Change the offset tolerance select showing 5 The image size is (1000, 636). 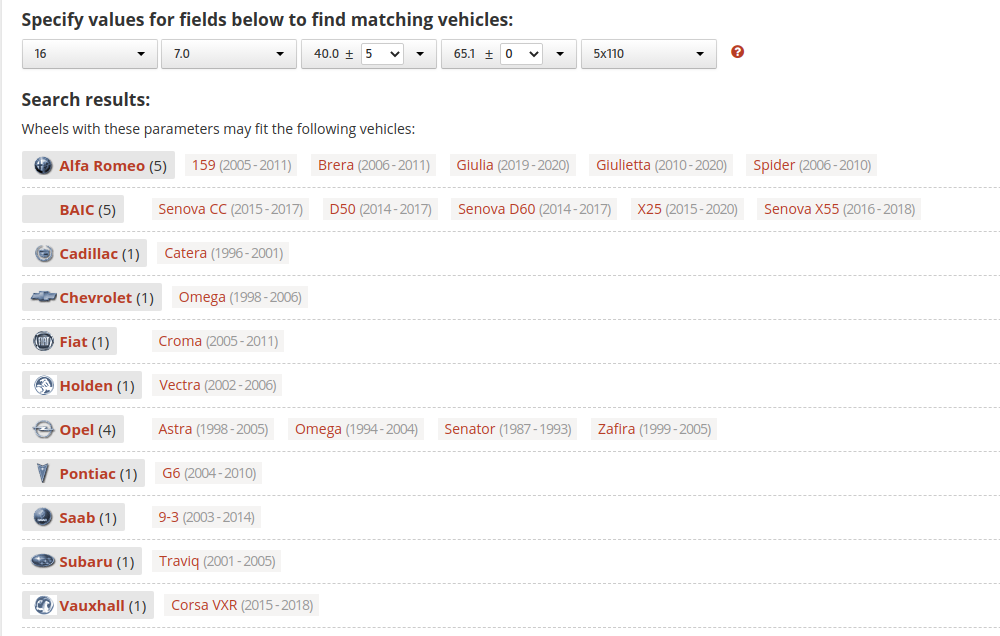(x=381, y=54)
